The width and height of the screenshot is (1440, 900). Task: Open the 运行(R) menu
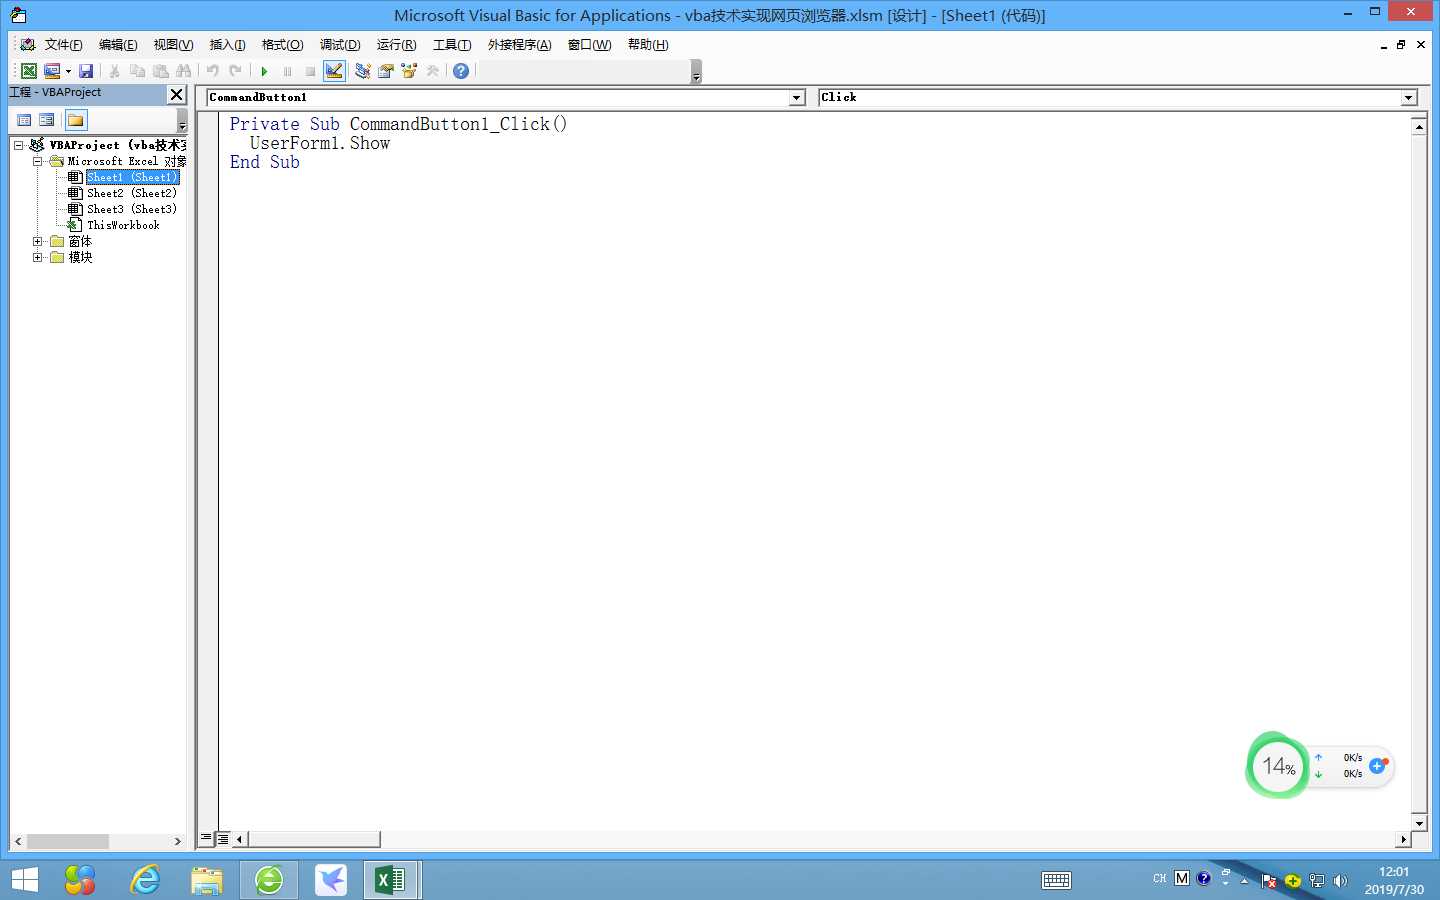point(396,45)
